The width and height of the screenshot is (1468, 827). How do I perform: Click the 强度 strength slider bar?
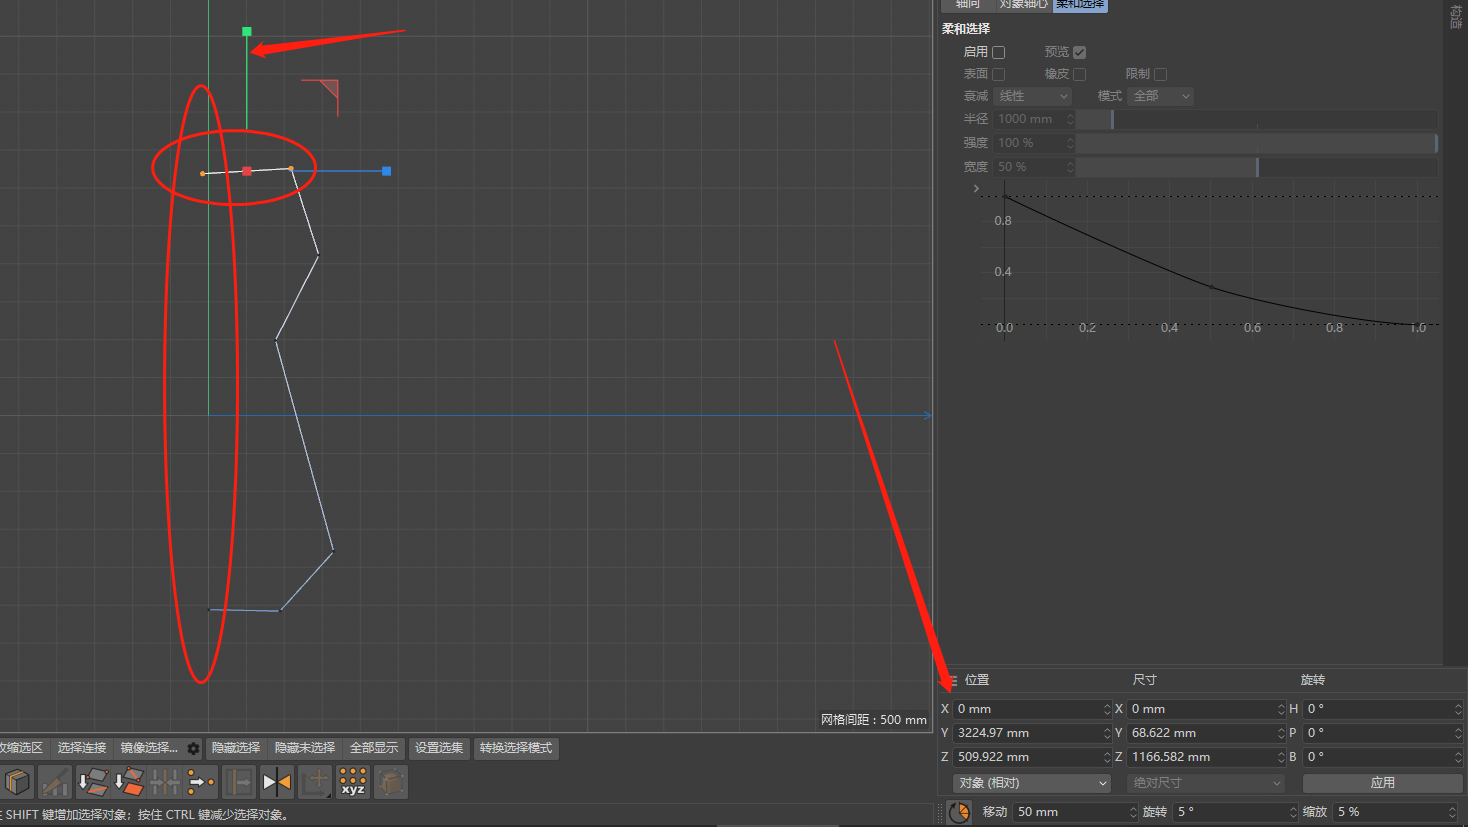(1257, 143)
